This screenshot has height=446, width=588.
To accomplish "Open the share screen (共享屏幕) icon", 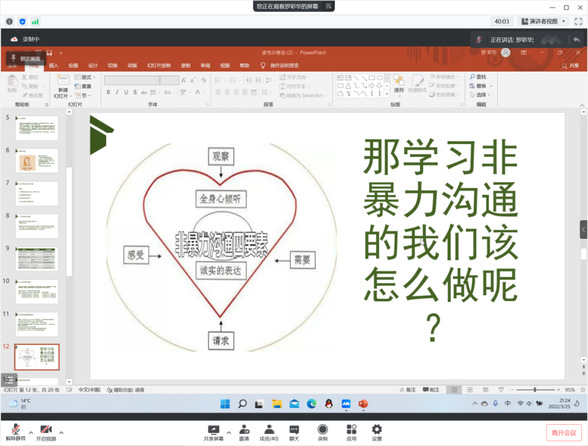I will coord(213,432).
